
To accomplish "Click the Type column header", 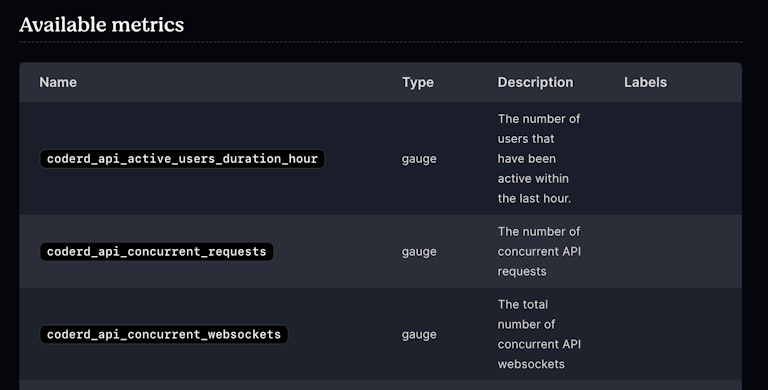I will click(418, 82).
